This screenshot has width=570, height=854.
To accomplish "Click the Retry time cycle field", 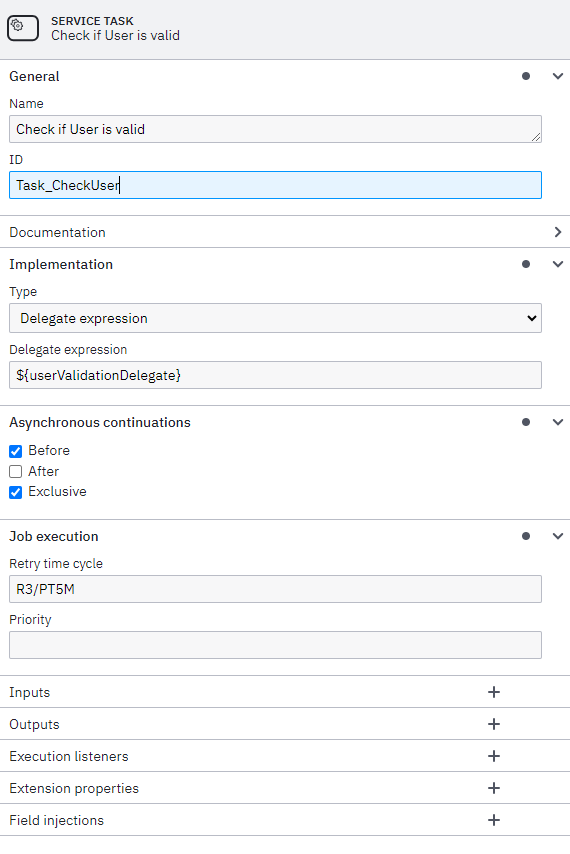I will (275, 589).
